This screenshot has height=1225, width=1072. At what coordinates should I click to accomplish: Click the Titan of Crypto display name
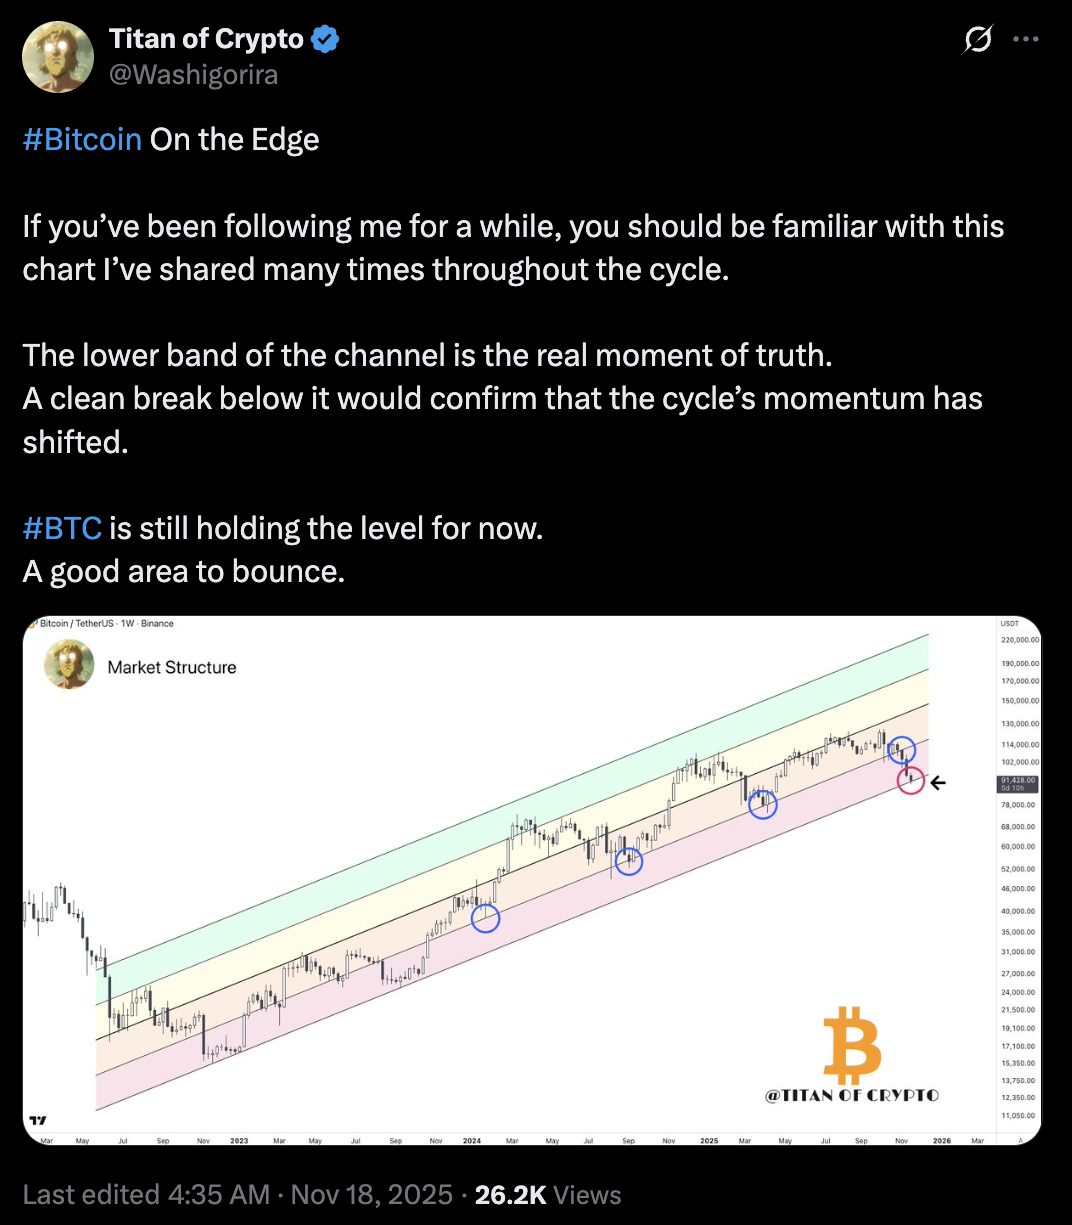click(x=206, y=39)
